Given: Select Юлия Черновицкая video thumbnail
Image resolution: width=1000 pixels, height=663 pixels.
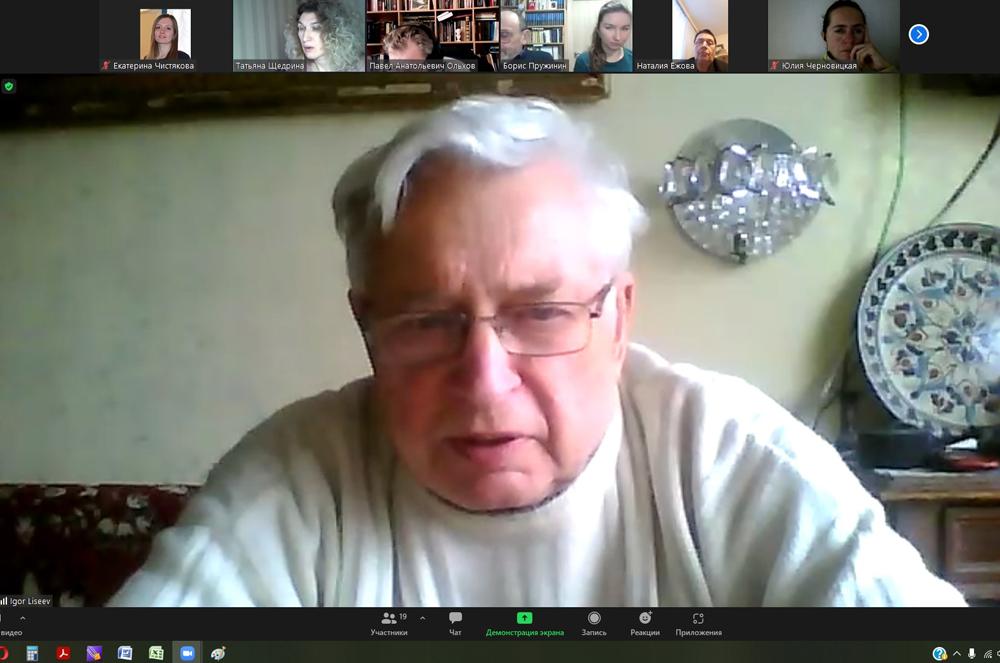Looking at the screenshot, I should [833, 36].
